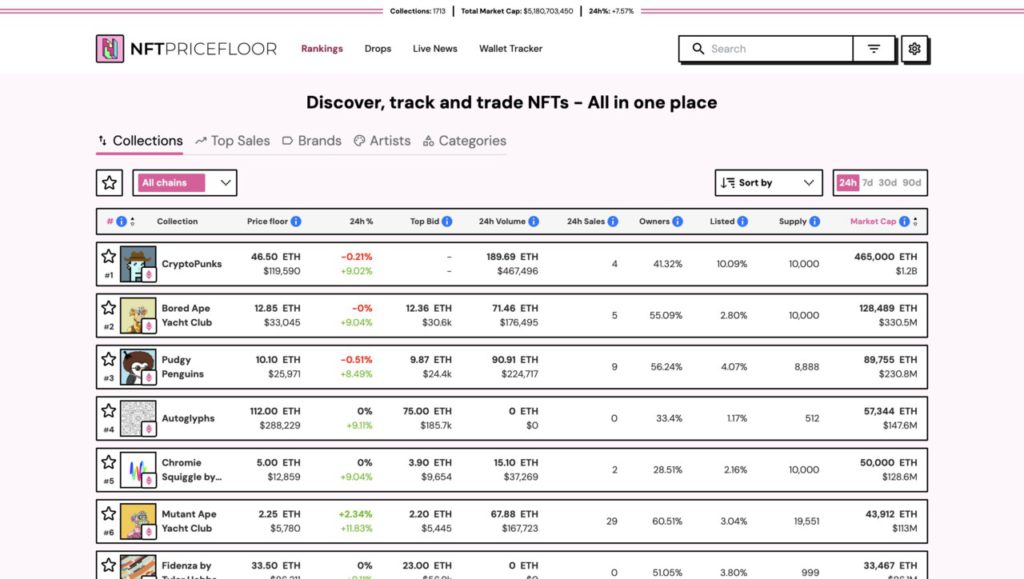1024x579 pixels.
Task: Select the 7d timeframe
Action: pos(867,183)
